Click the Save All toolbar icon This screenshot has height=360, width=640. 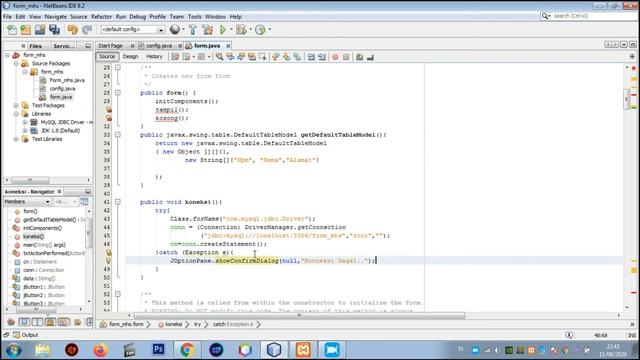pos(54,30)
